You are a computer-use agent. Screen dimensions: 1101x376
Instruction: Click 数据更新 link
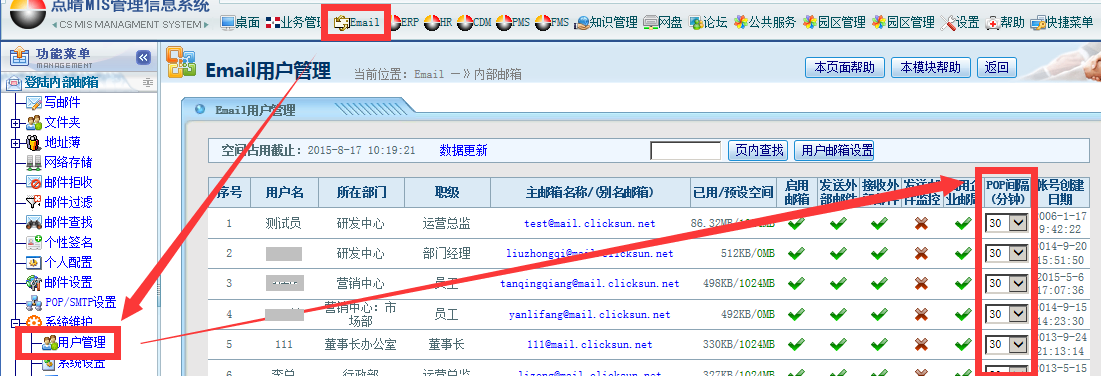[x=463, y=150]
